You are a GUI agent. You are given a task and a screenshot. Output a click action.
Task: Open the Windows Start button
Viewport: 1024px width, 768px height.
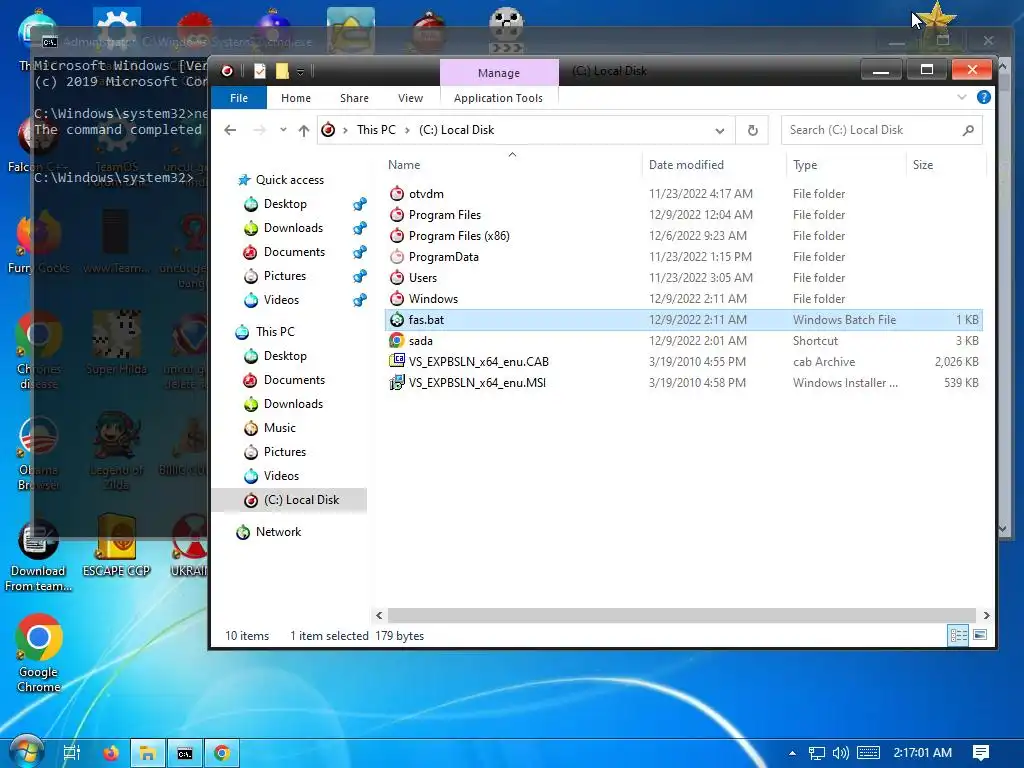coord(27,753)
